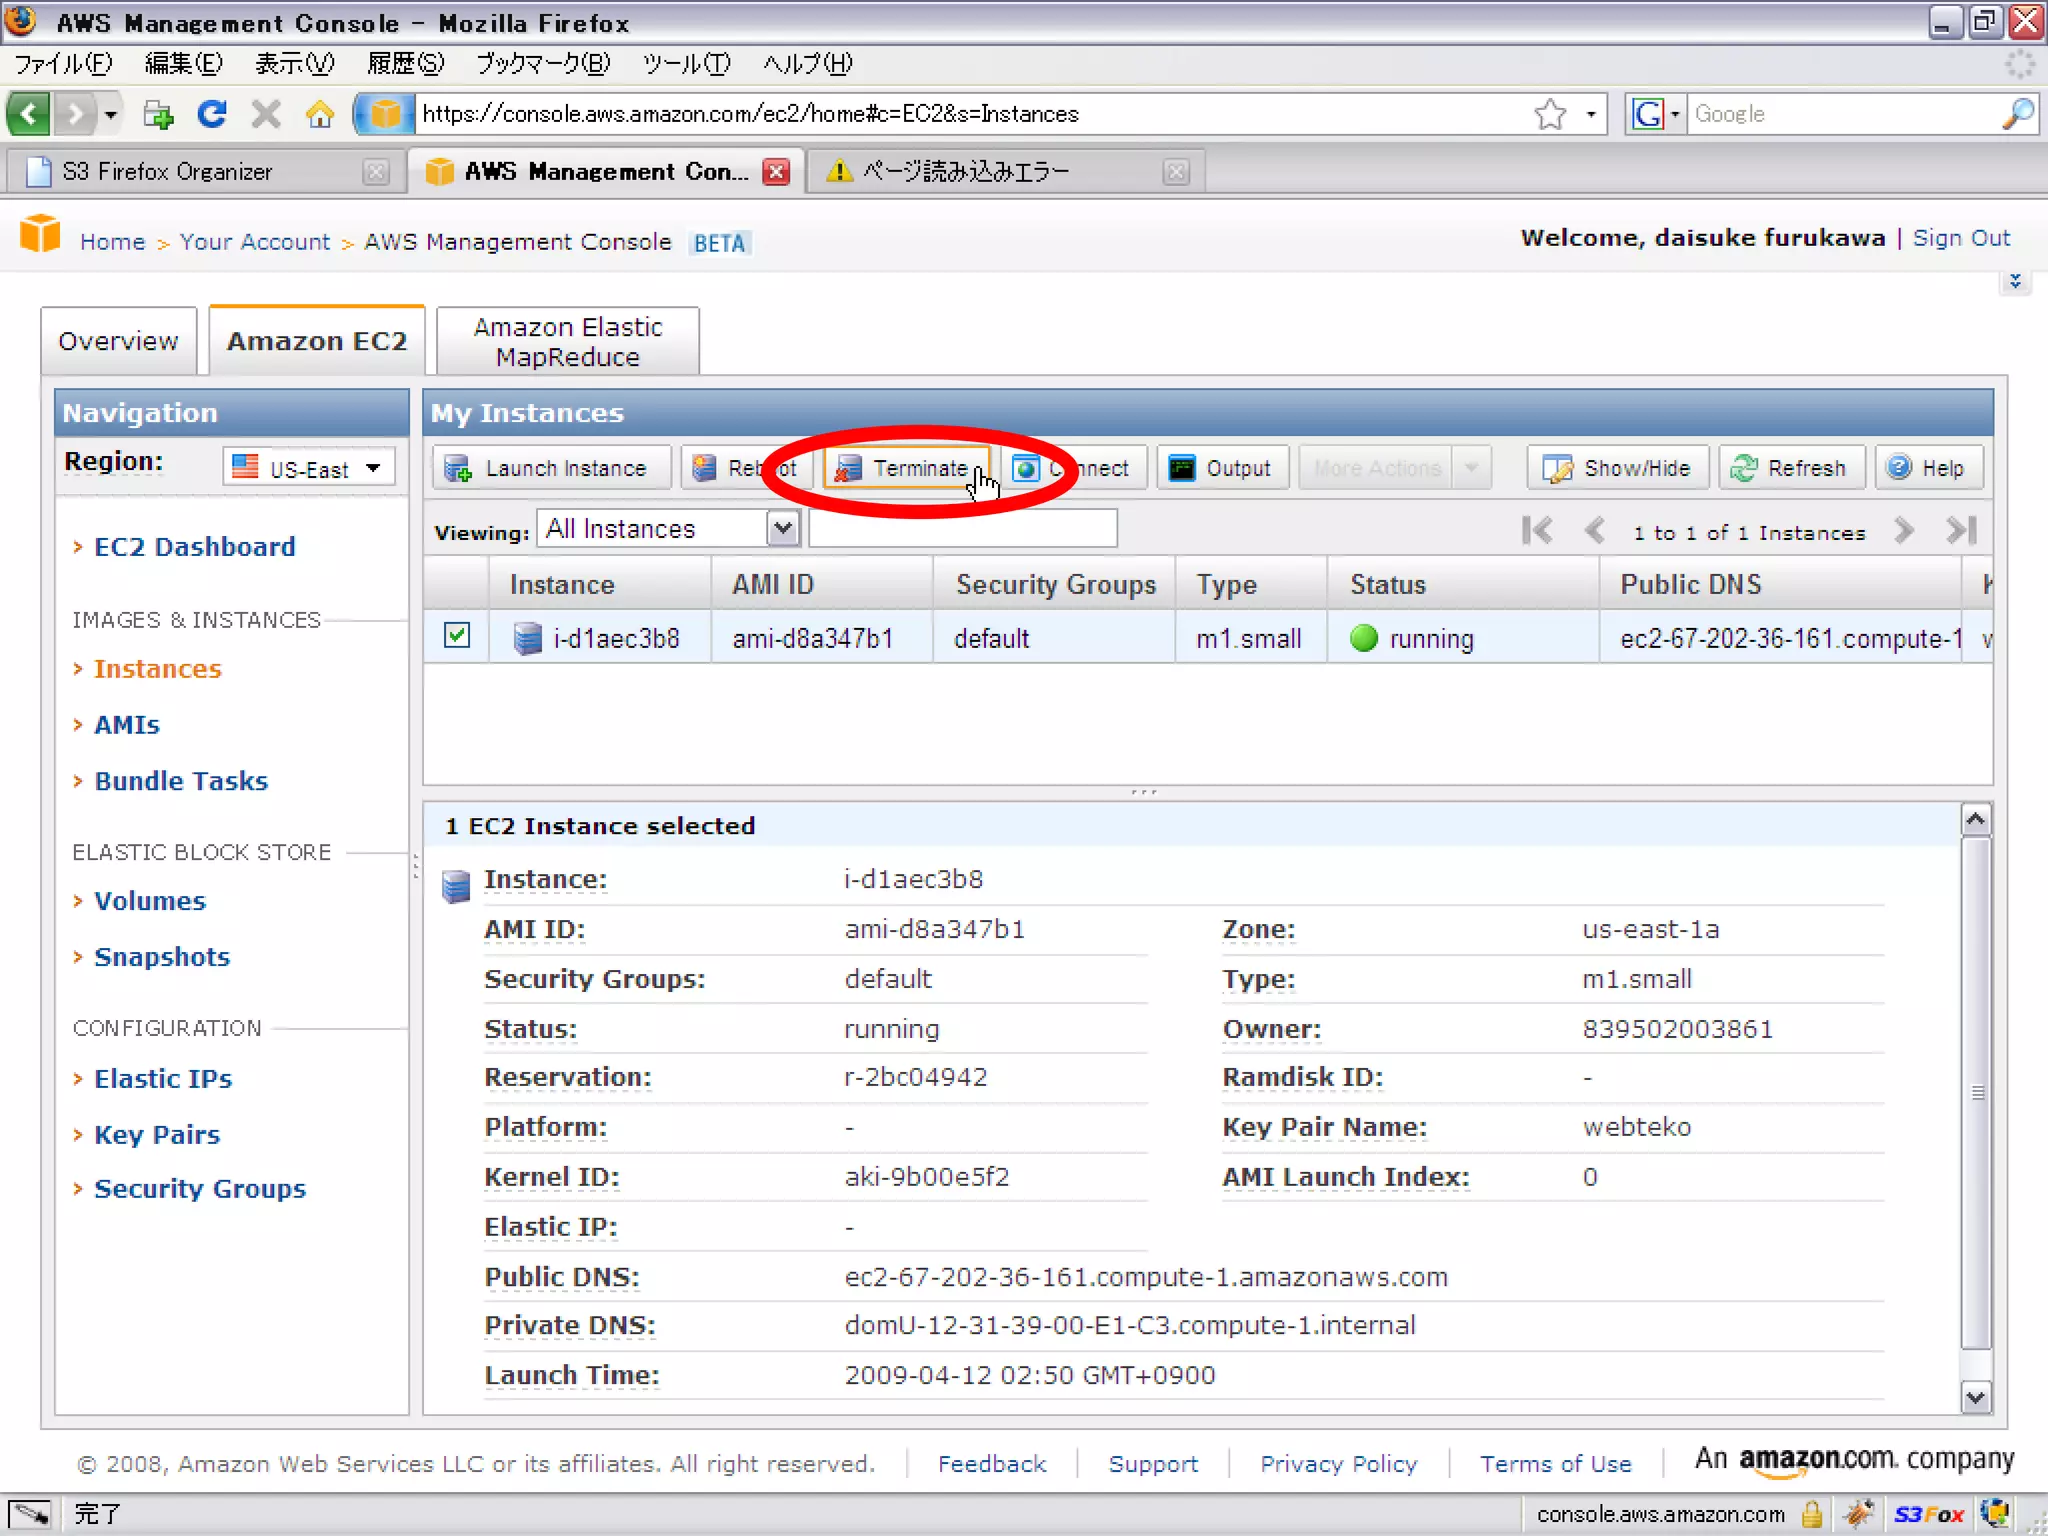Click the stop loading X icon

click(266, 114)
